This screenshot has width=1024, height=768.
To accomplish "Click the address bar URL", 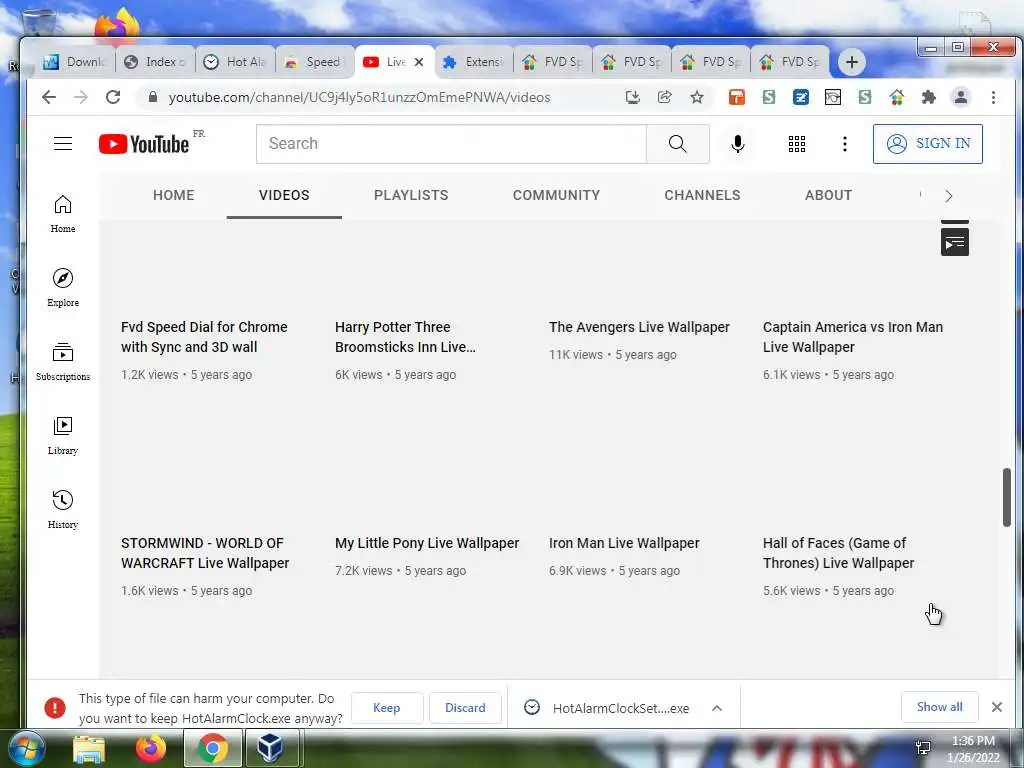I will [x=359, y=97].
